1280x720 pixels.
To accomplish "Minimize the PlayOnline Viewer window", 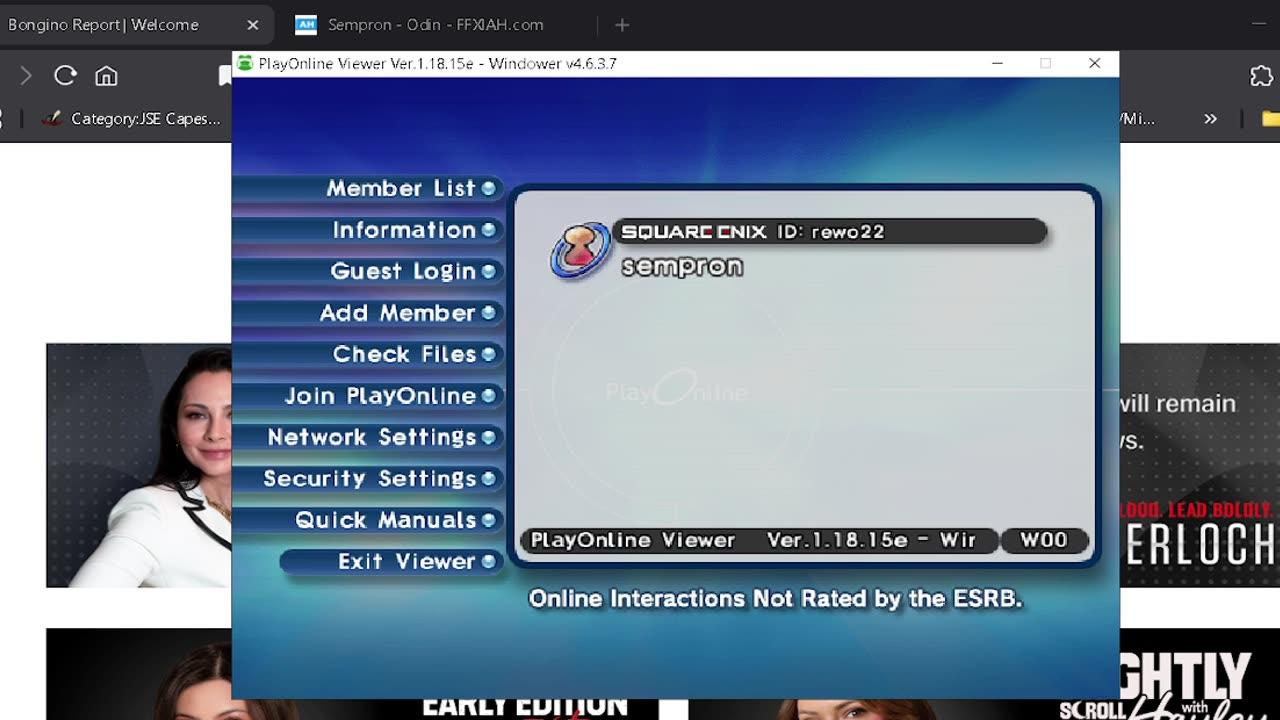I will [x=997, y=63].
